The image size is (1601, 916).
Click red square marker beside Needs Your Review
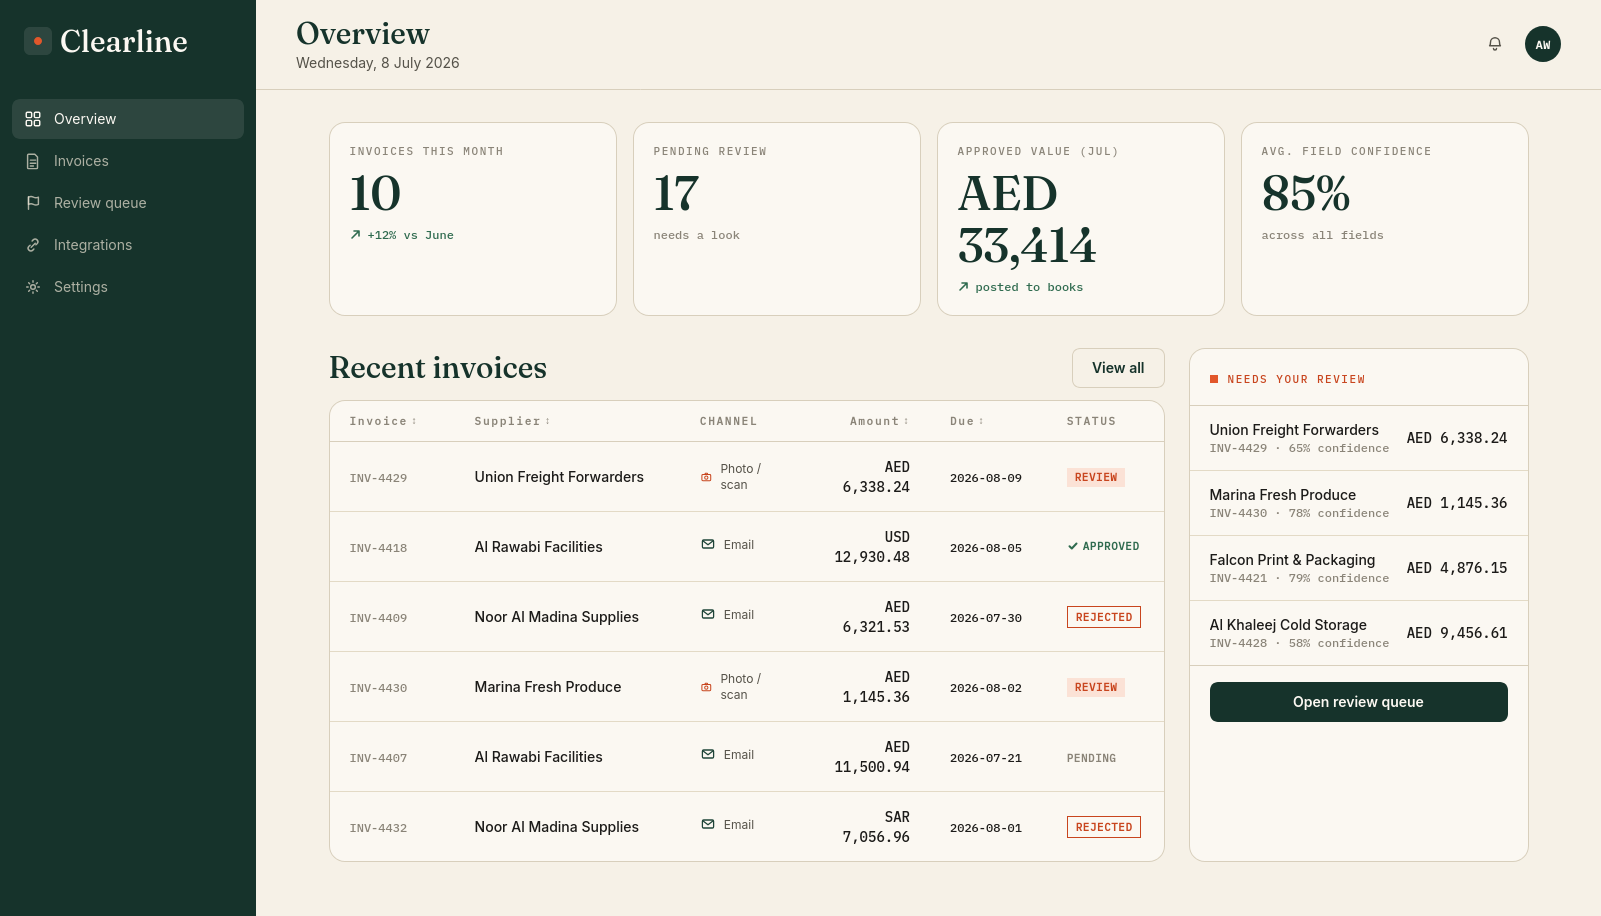[x=1214, y=379]
